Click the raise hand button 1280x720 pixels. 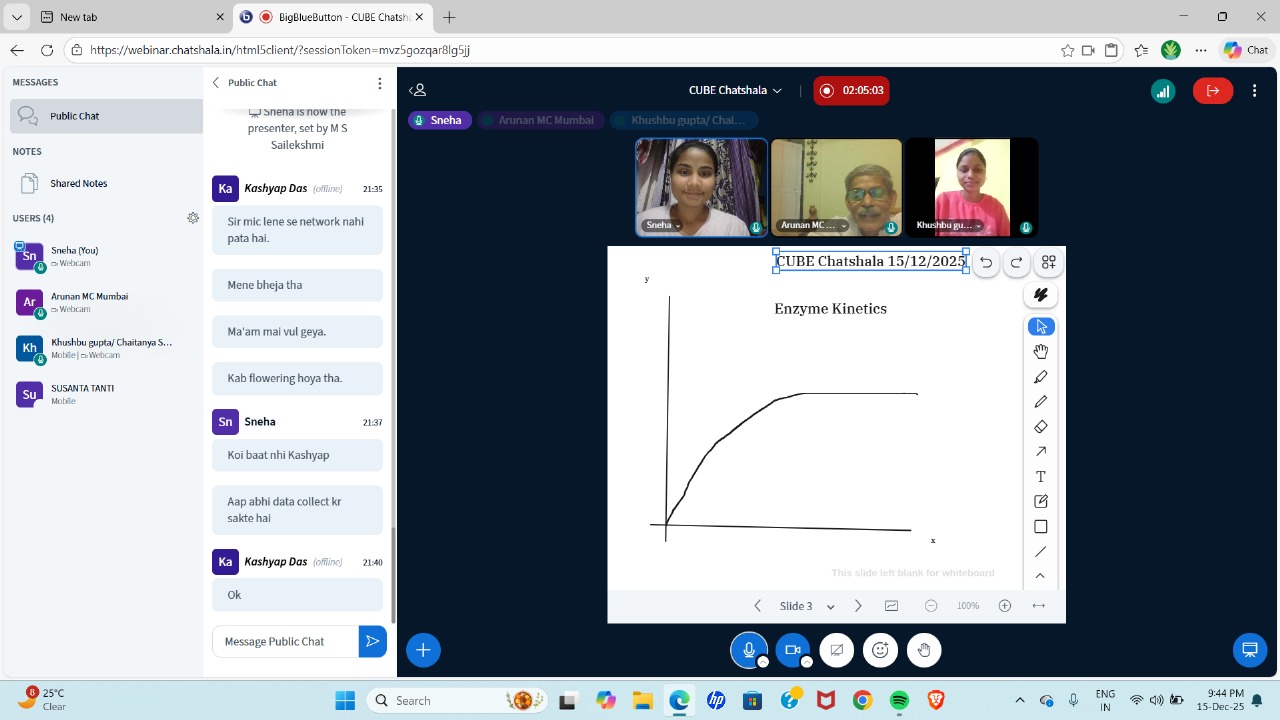[x=924, y=650]
